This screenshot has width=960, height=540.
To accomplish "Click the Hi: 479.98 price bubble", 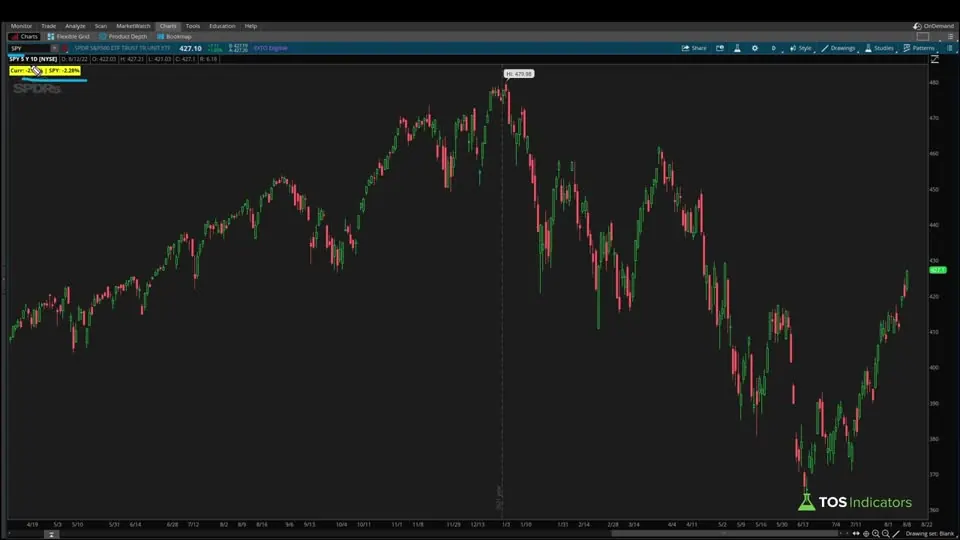I will click(519, 74).
